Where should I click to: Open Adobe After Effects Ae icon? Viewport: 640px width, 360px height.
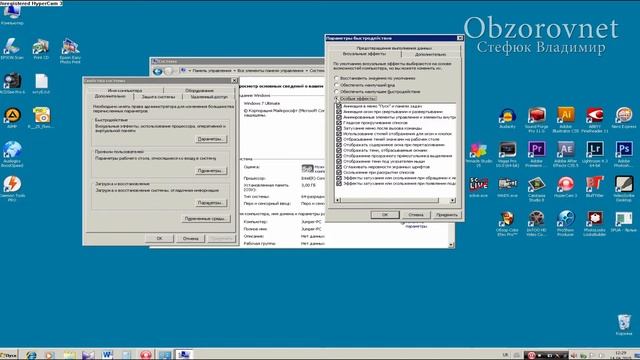point(565,154)
